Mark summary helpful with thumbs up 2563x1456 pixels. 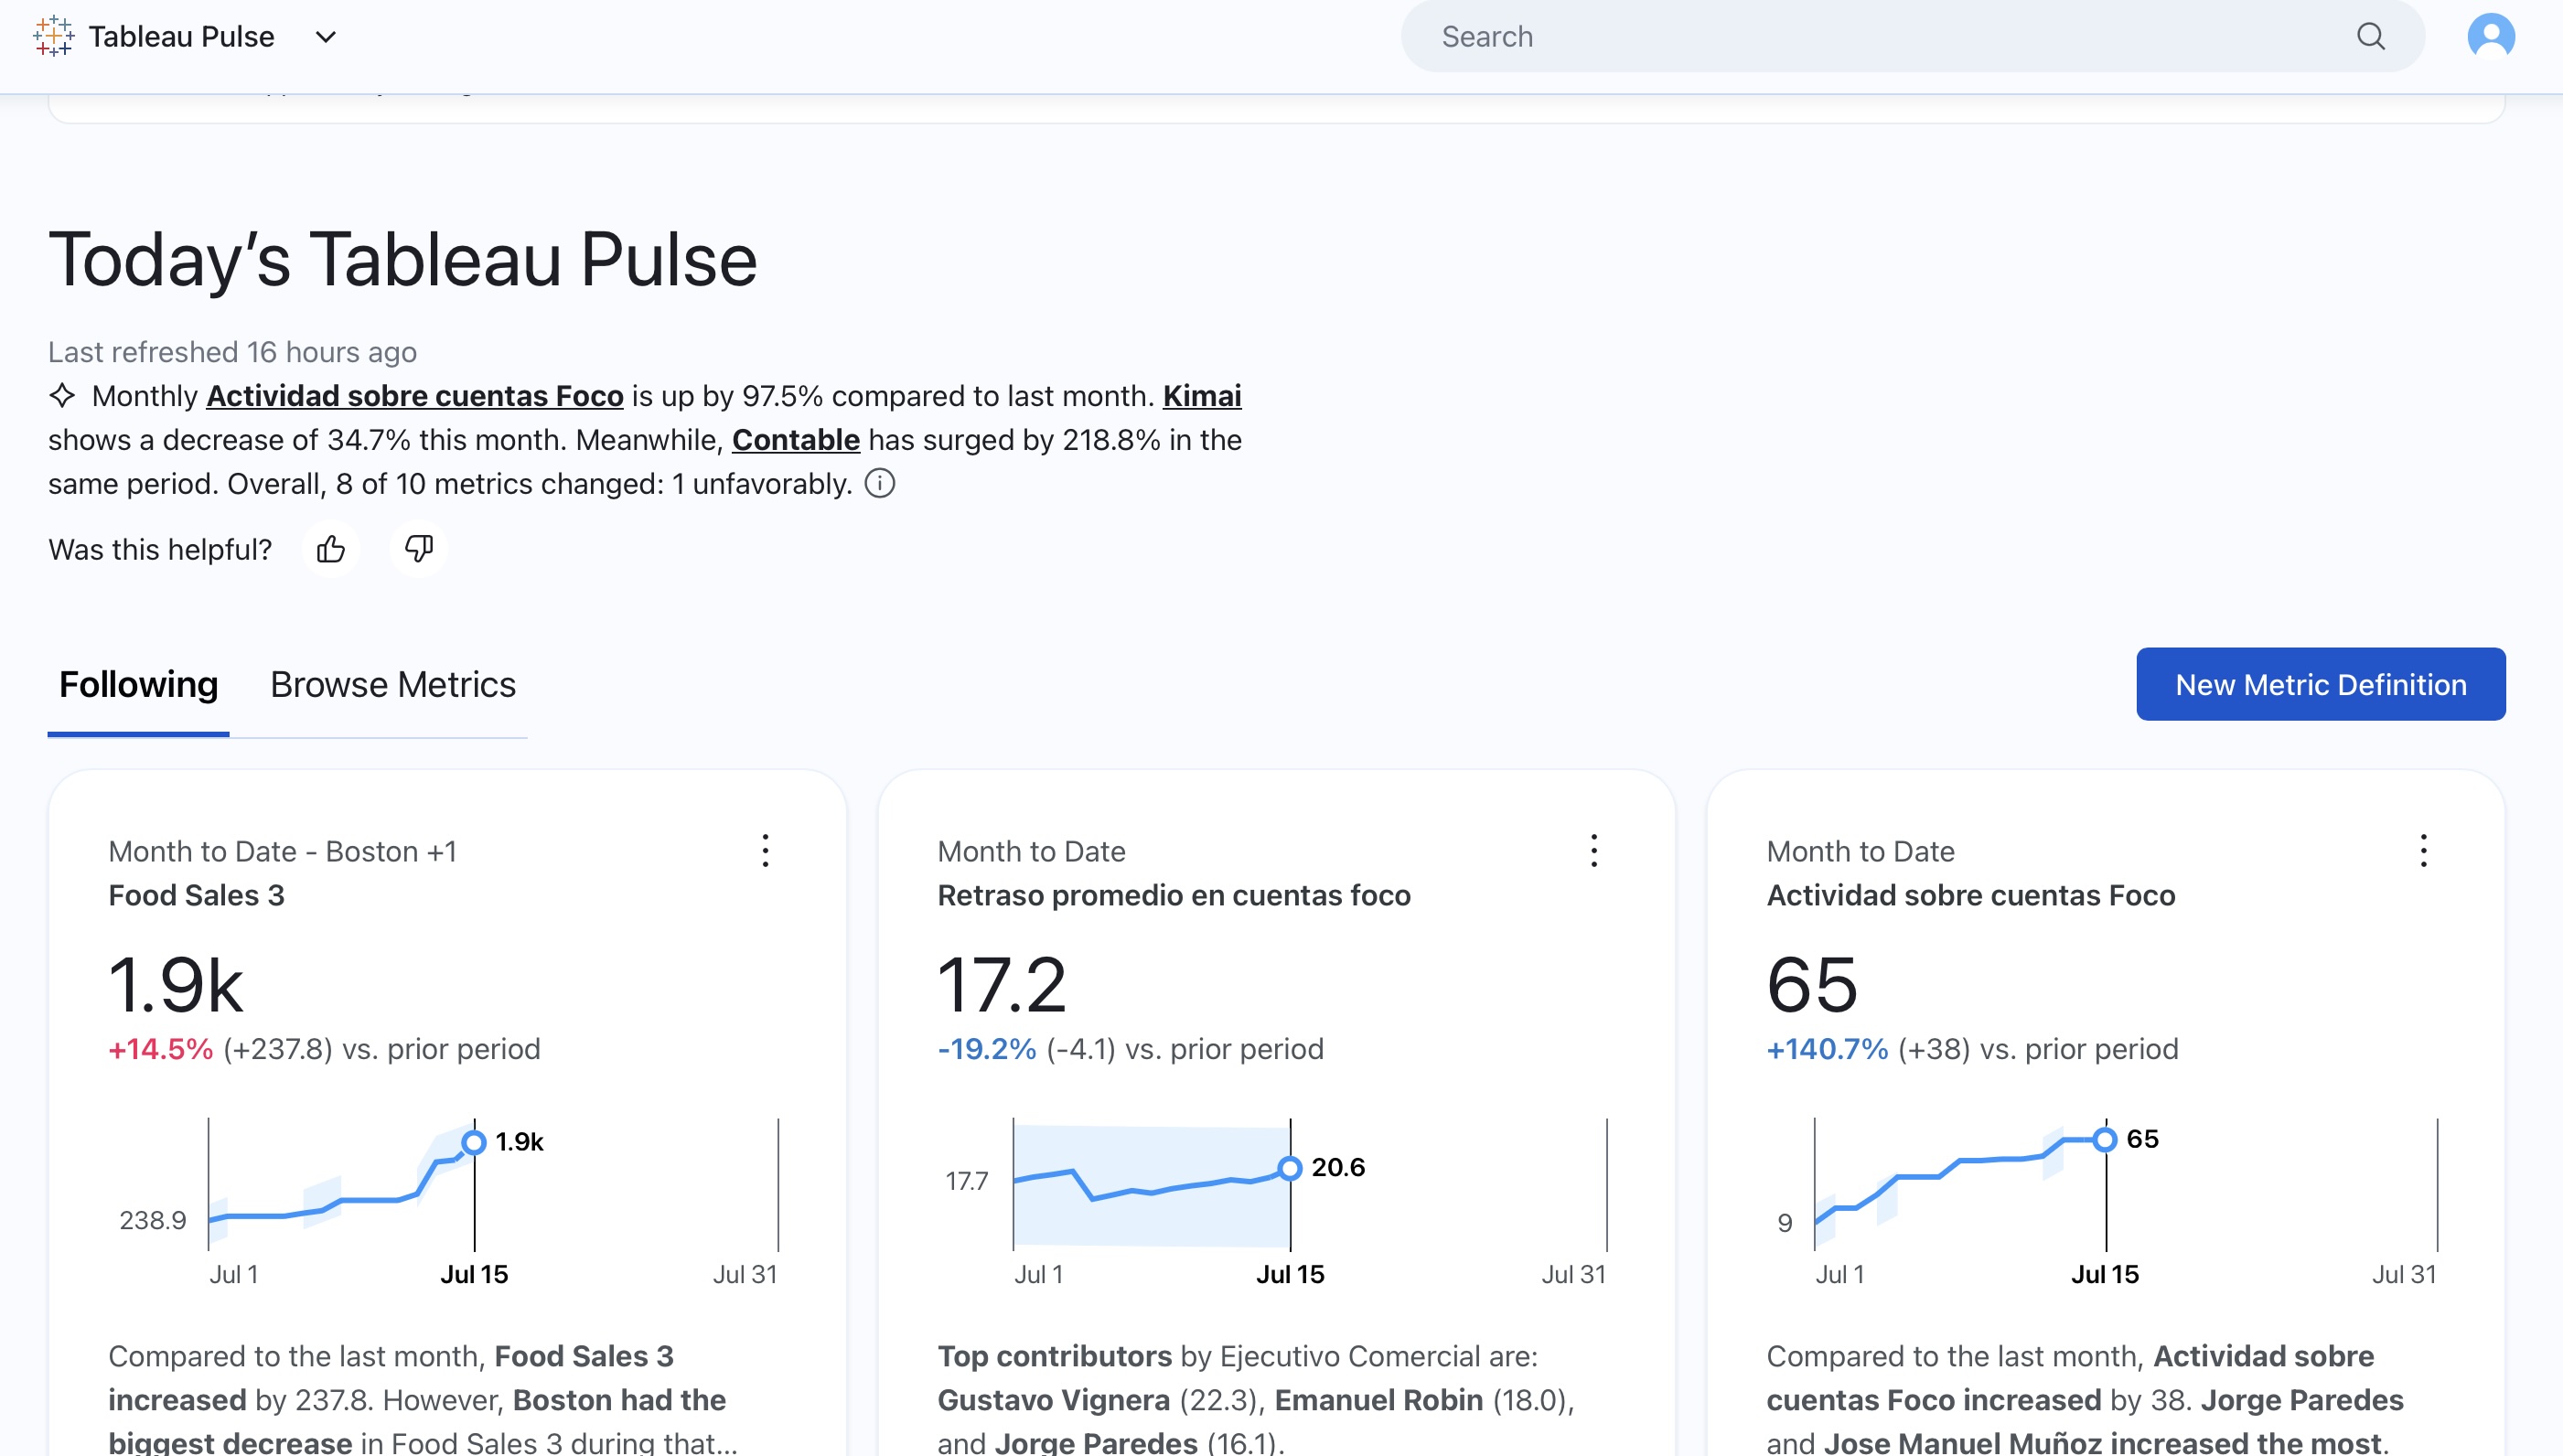331,549
